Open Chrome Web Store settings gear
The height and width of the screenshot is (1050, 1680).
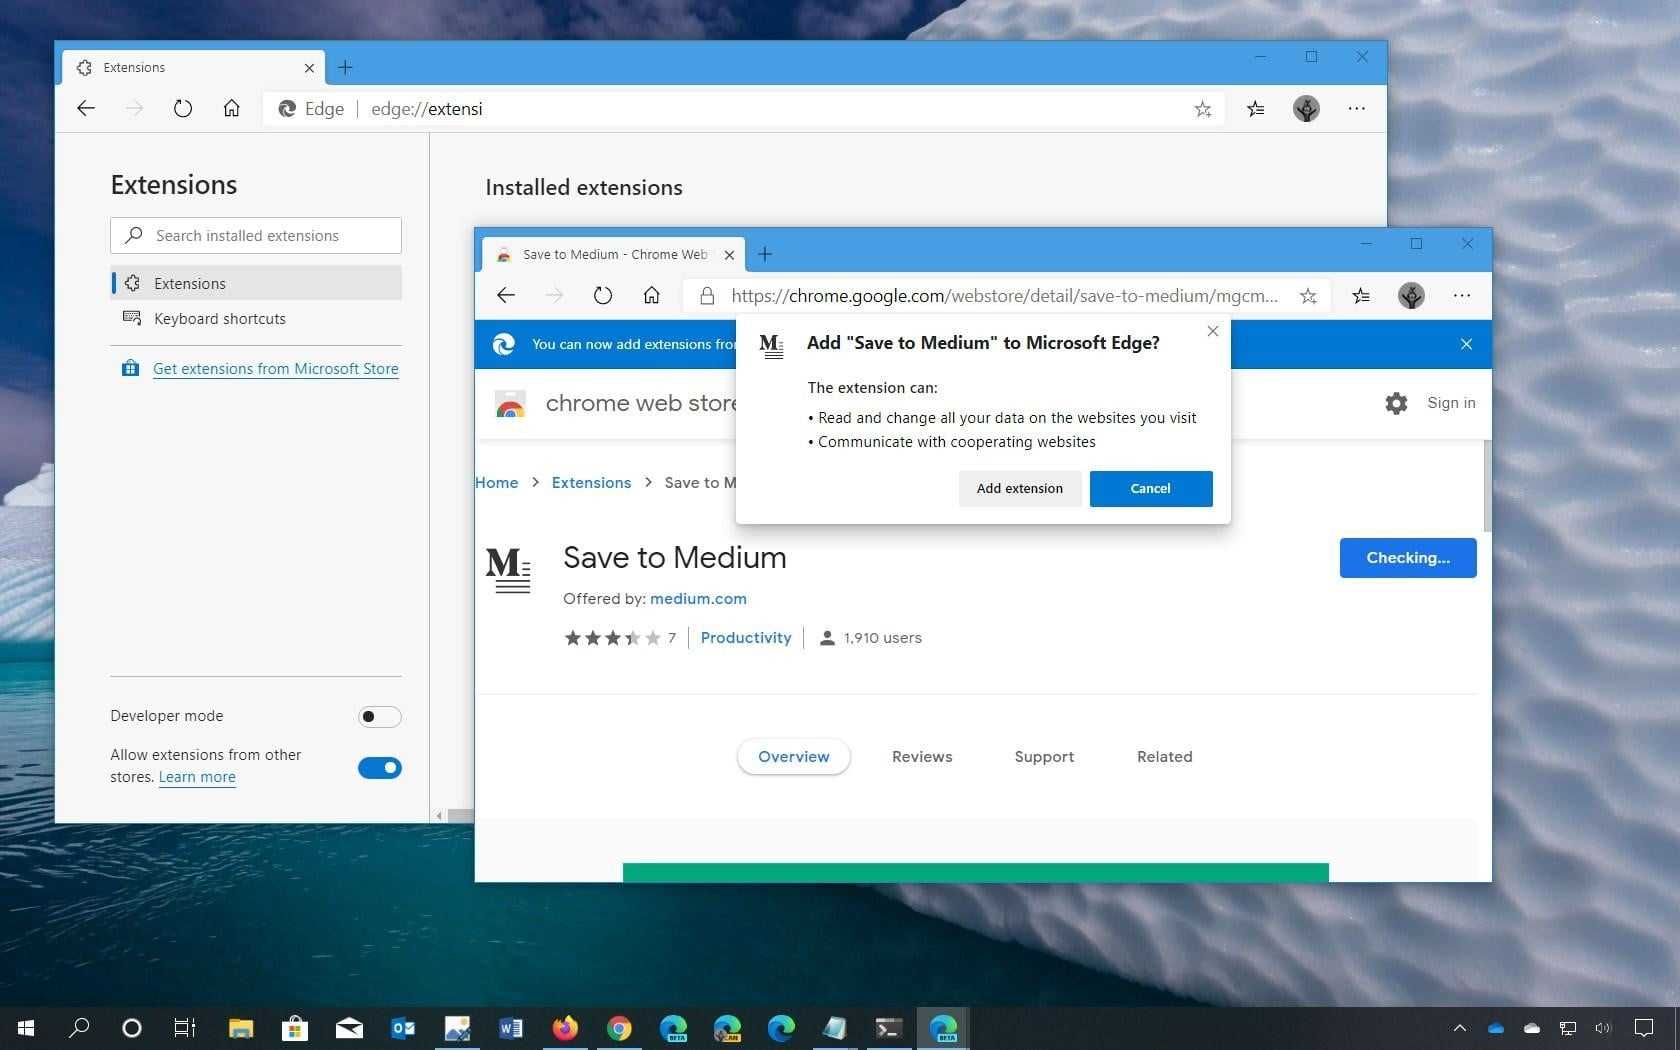[1396, 403]
